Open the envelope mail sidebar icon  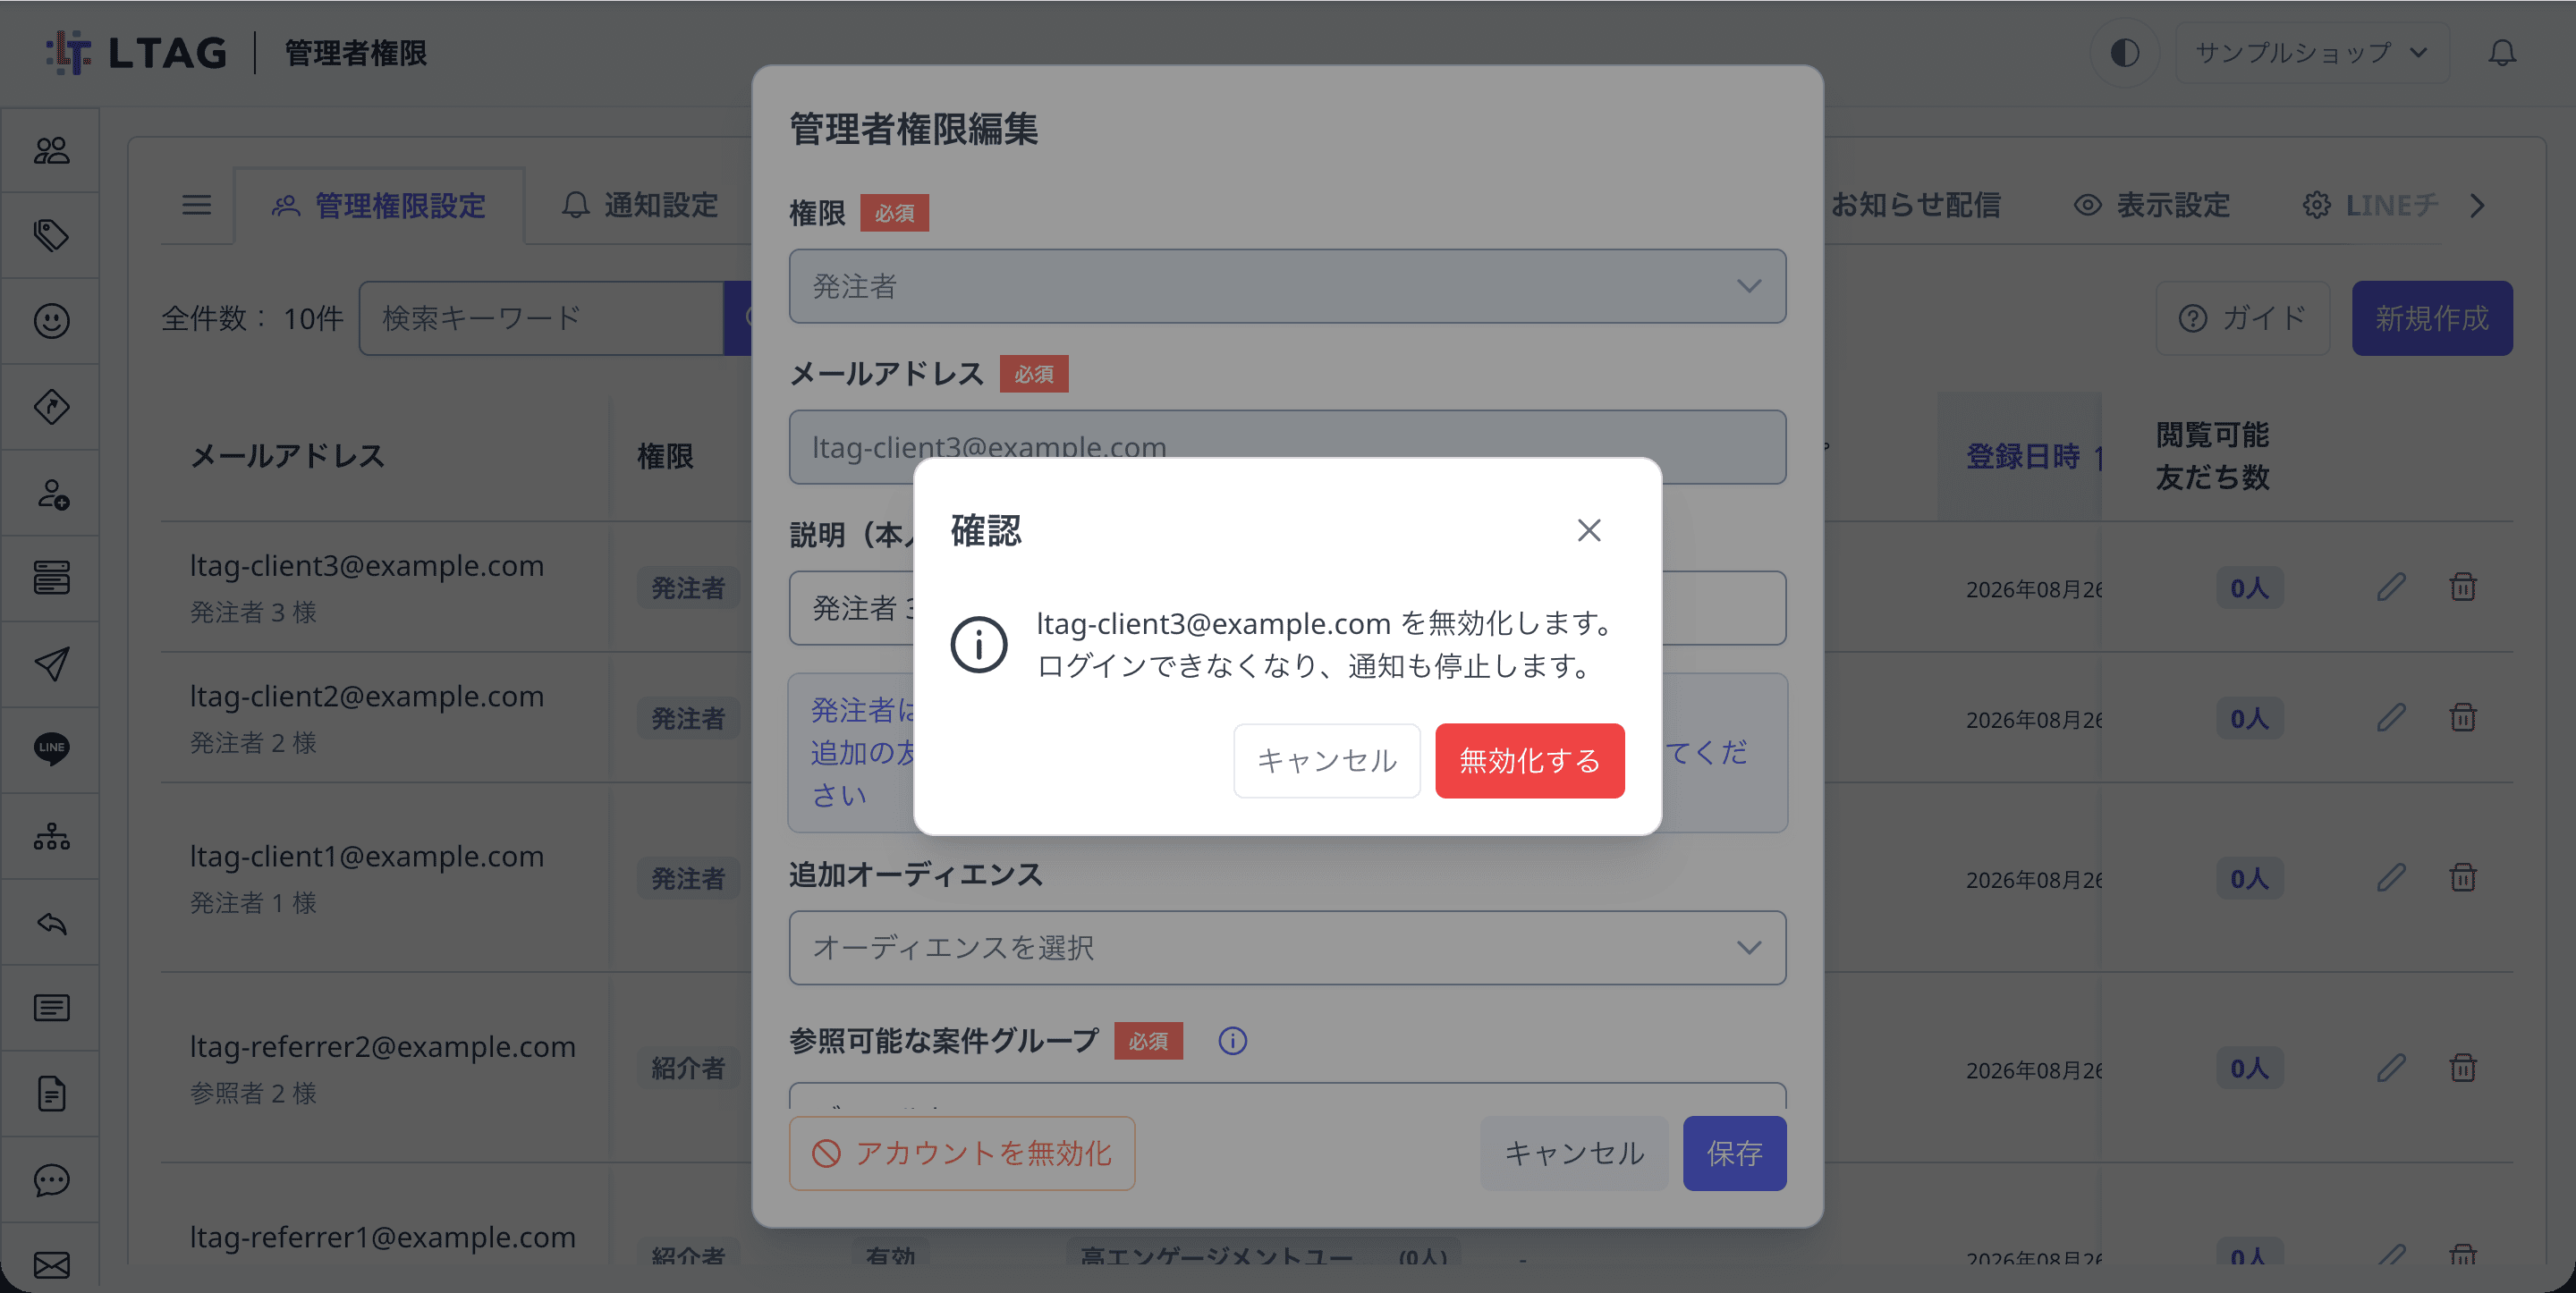(x=51, y=1265)
